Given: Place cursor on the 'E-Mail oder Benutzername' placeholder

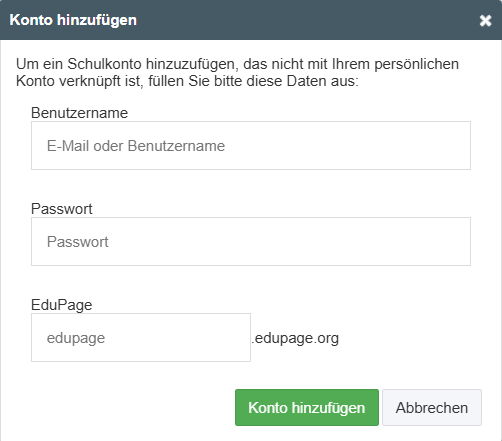Looking at the screenshot, I should coord(136,146).
